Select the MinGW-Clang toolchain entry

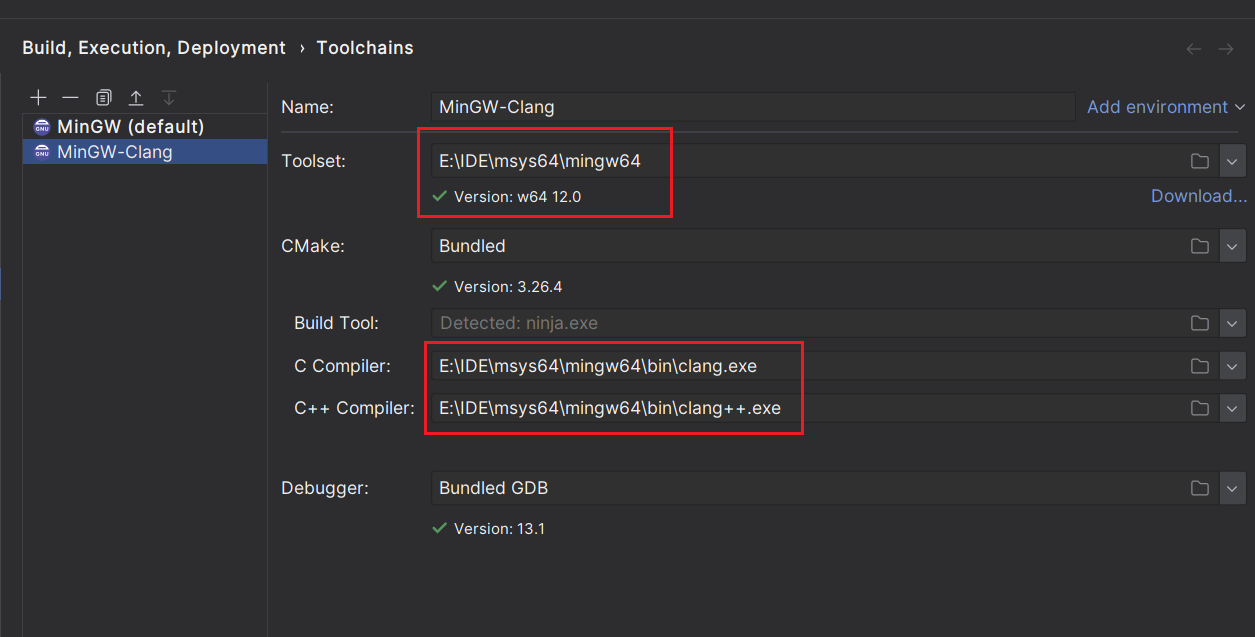(115, 152)
